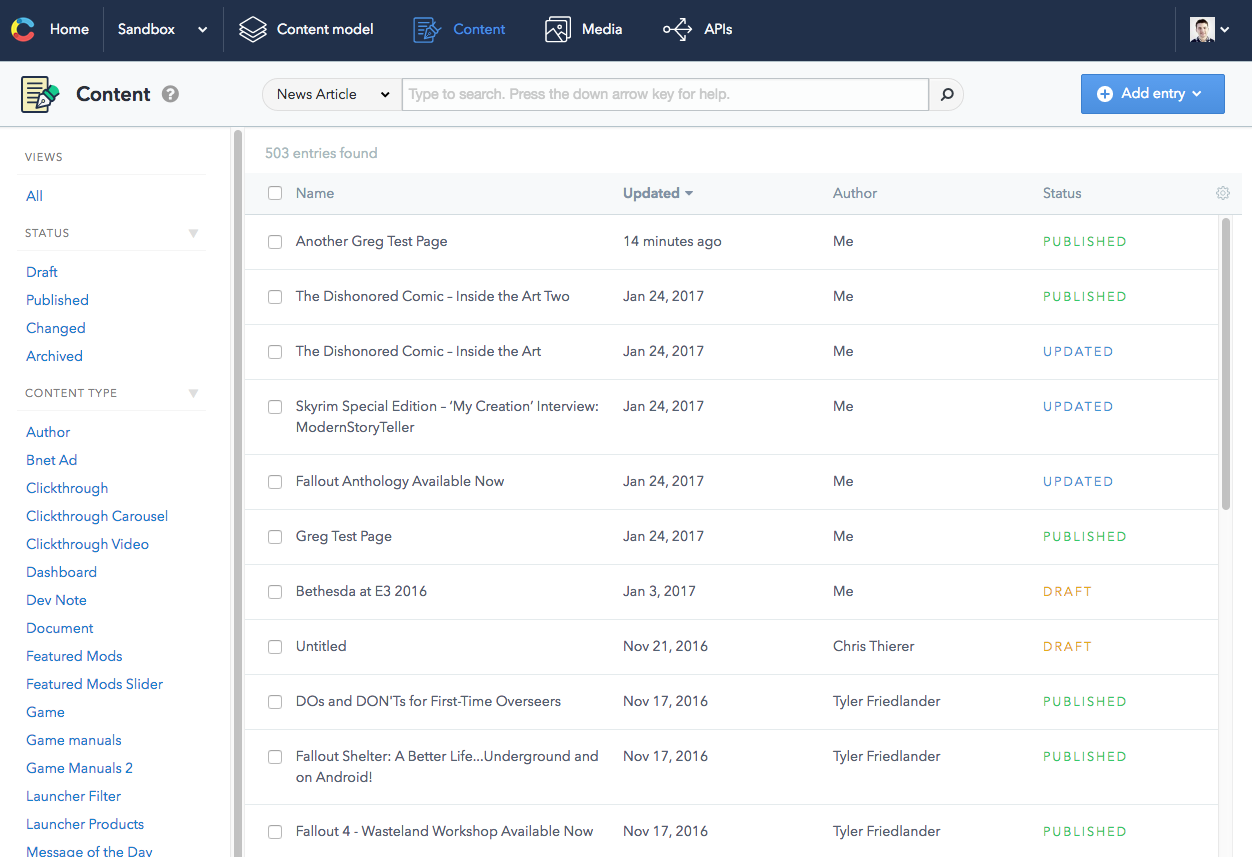Open the Content model layers icon
Viewport: 1252px width, 857px height.
coord(253,29)
